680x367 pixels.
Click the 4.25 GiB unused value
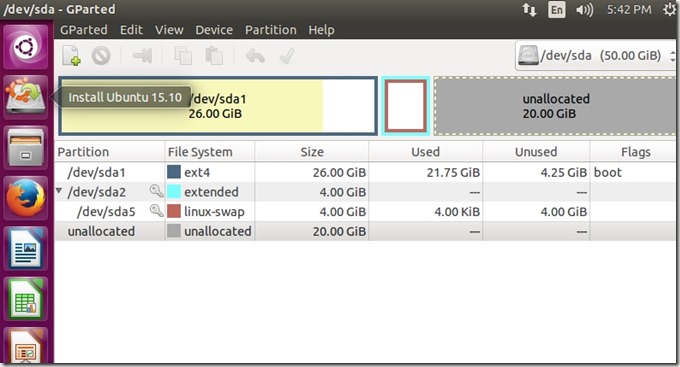563,173
